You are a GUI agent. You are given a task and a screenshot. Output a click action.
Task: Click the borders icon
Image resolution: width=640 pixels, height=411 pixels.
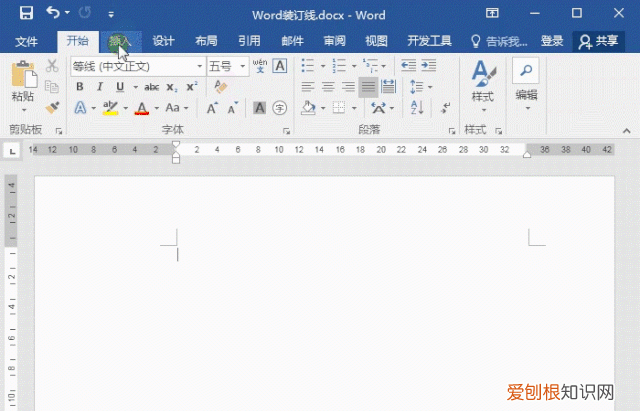[x=339, y=108]
